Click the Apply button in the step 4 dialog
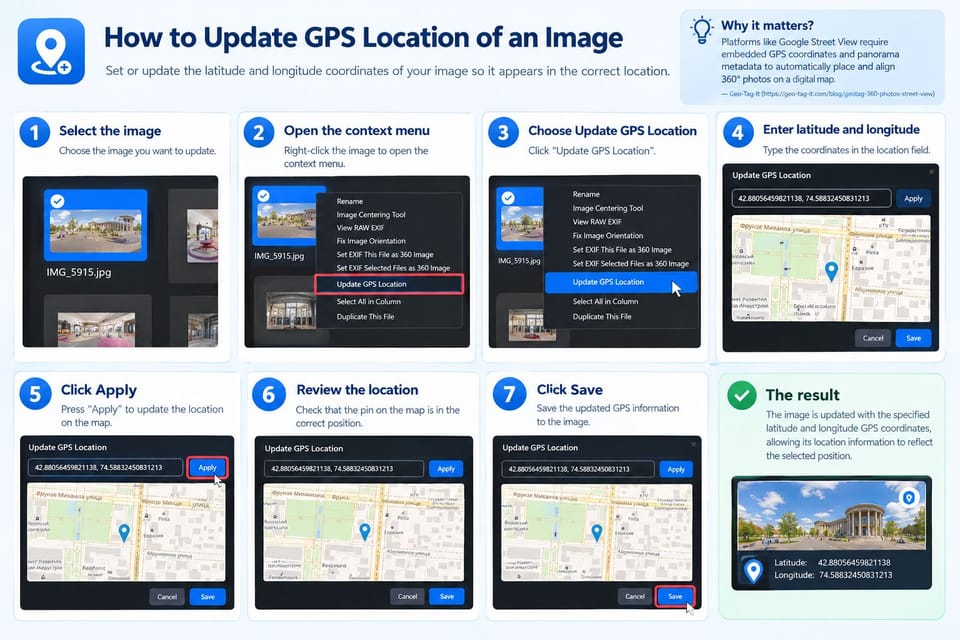The height and width of the screenshot is (640, 960). point(913,198)
